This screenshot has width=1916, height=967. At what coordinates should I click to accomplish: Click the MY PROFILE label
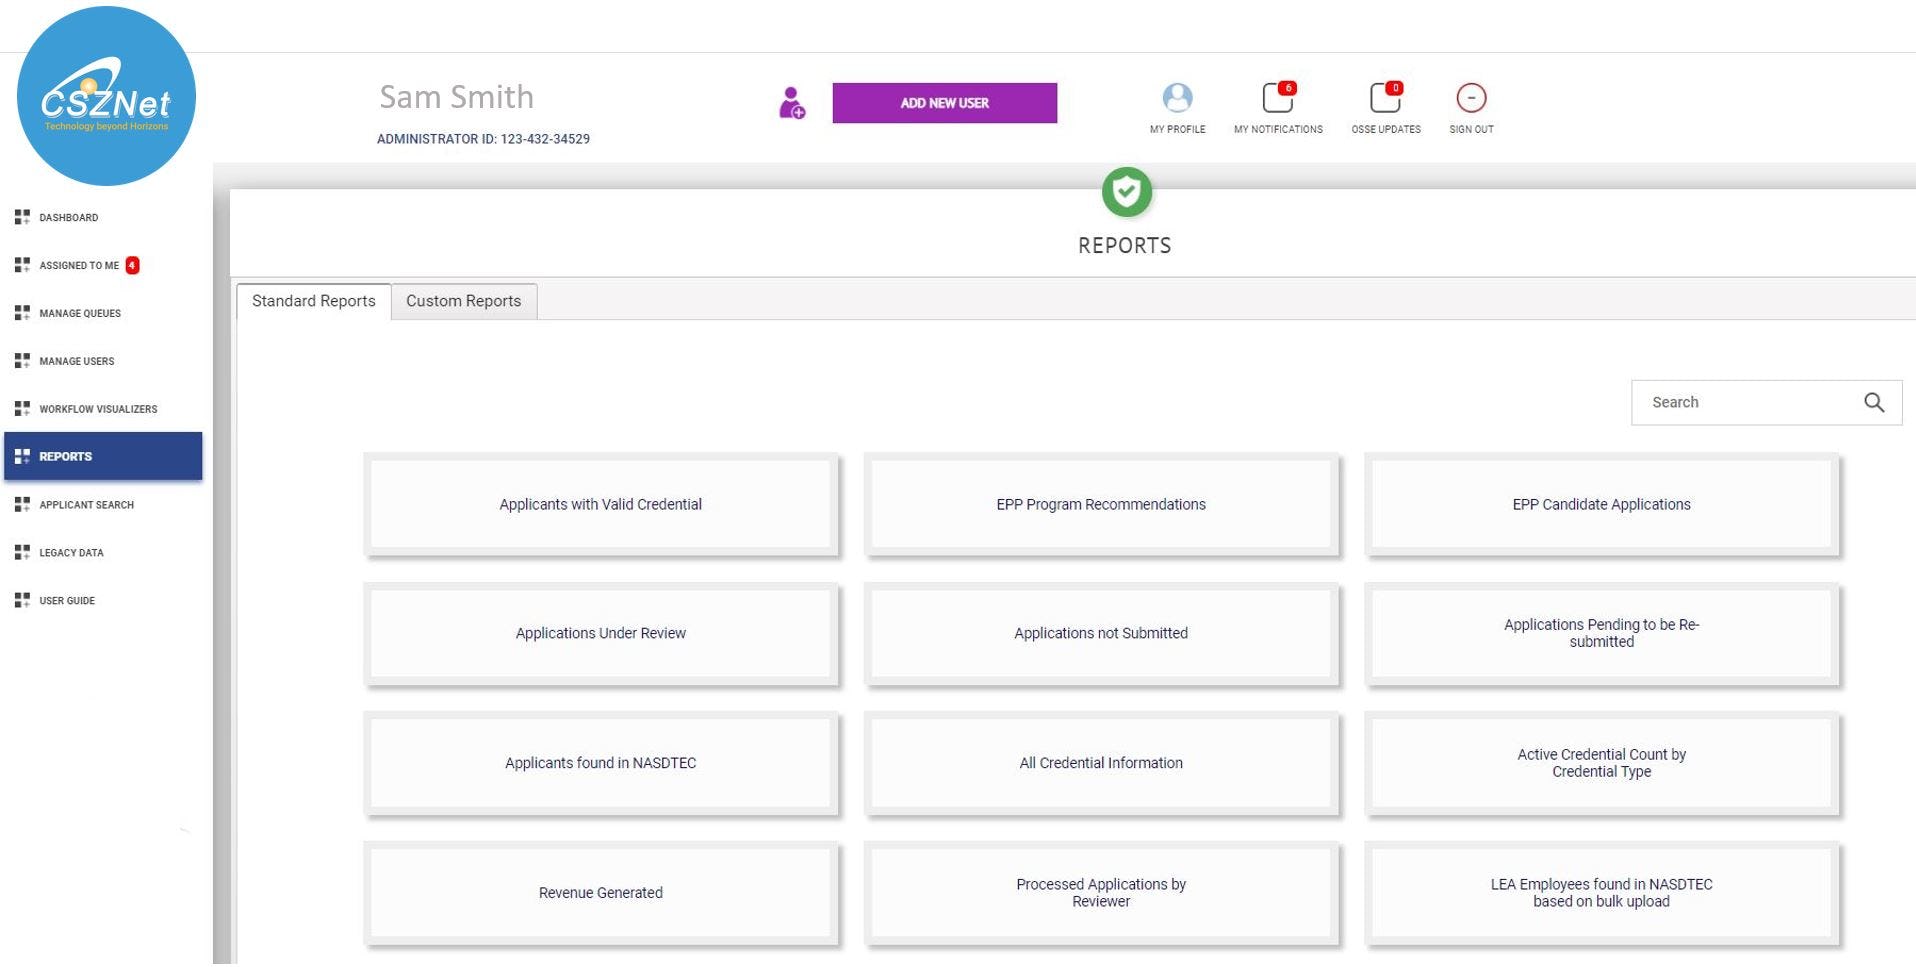pyautogui.click(x=1177, y=129)
